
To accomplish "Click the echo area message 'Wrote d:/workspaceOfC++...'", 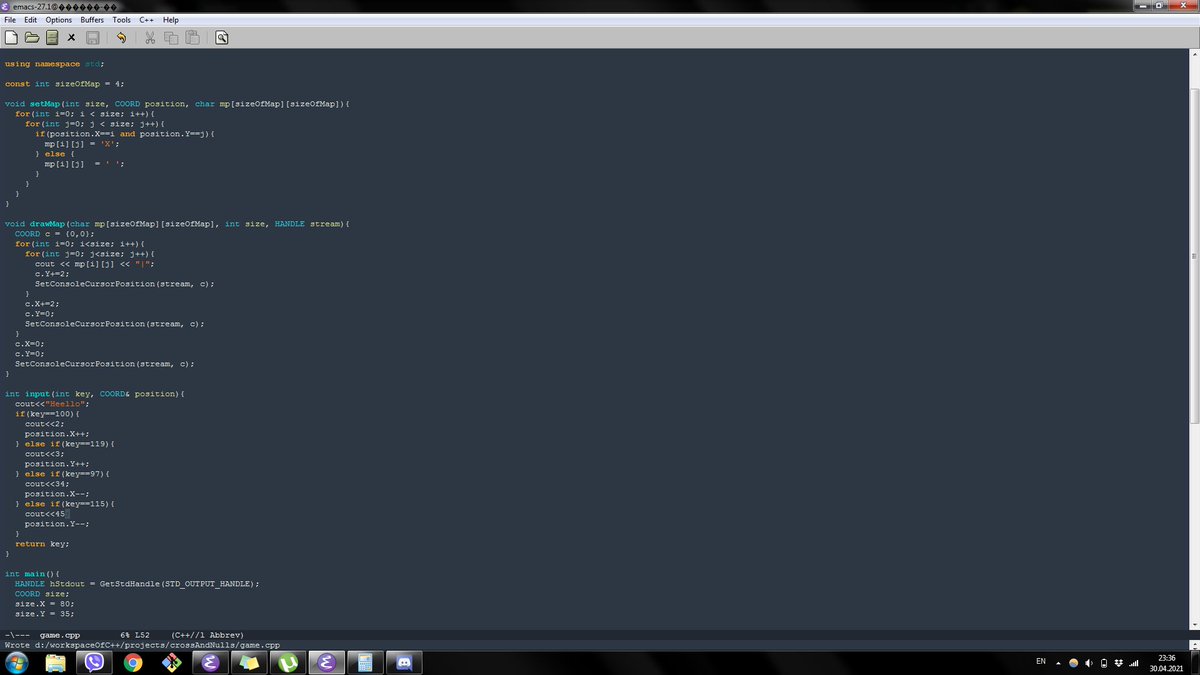I will [143, 646].
